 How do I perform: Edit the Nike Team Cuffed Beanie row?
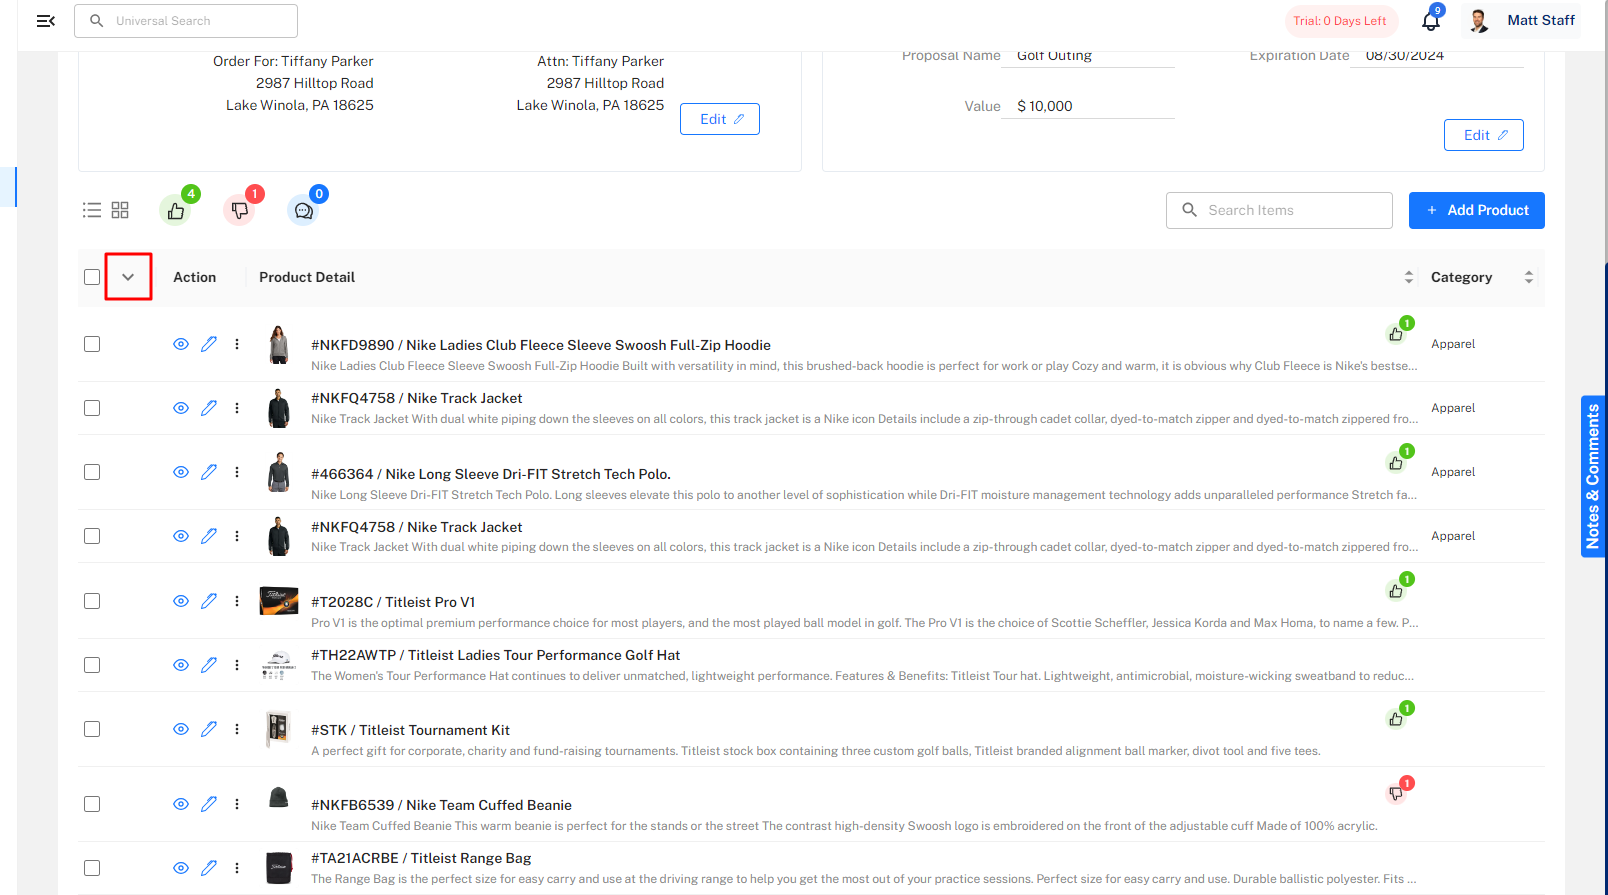209,804
